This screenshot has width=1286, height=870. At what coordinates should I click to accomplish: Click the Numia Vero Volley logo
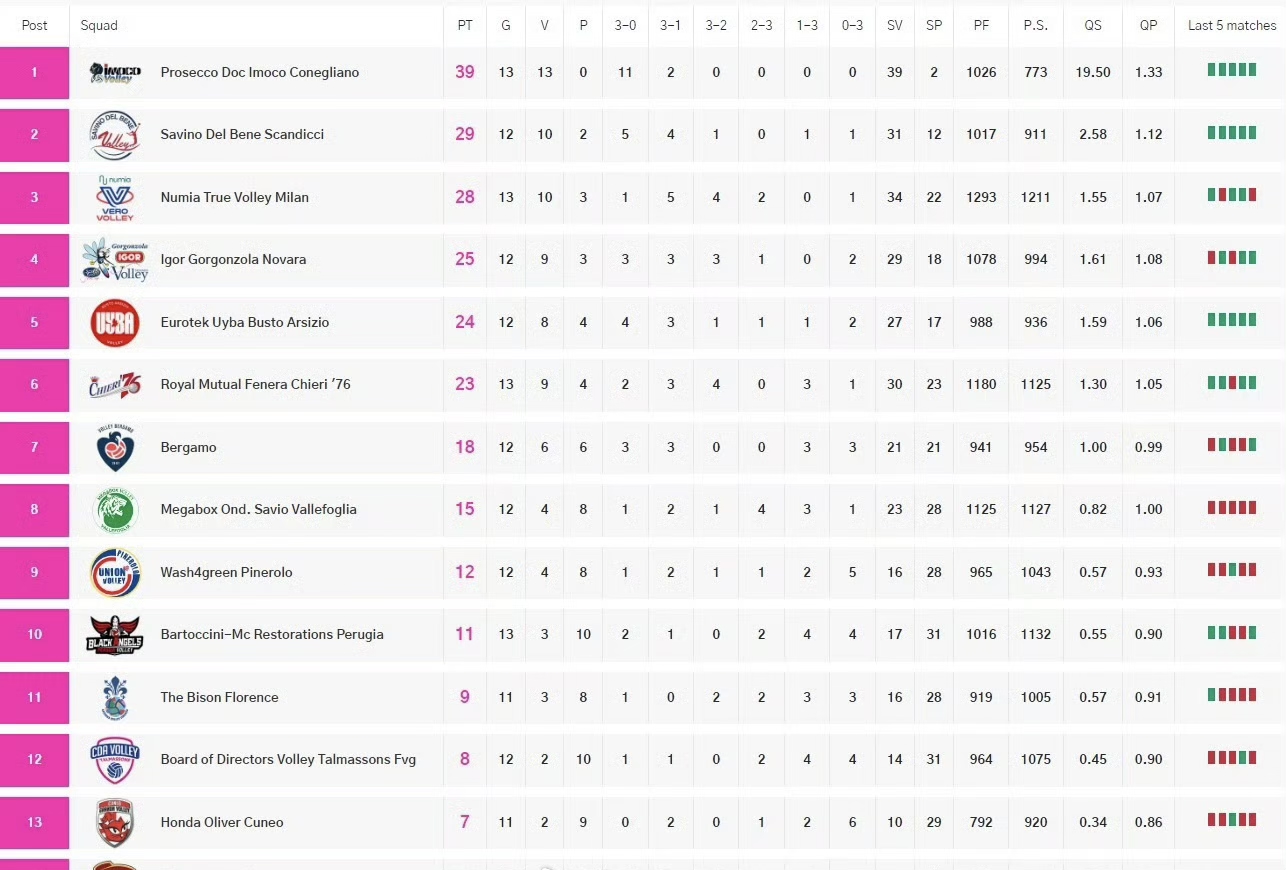(115, 197)
